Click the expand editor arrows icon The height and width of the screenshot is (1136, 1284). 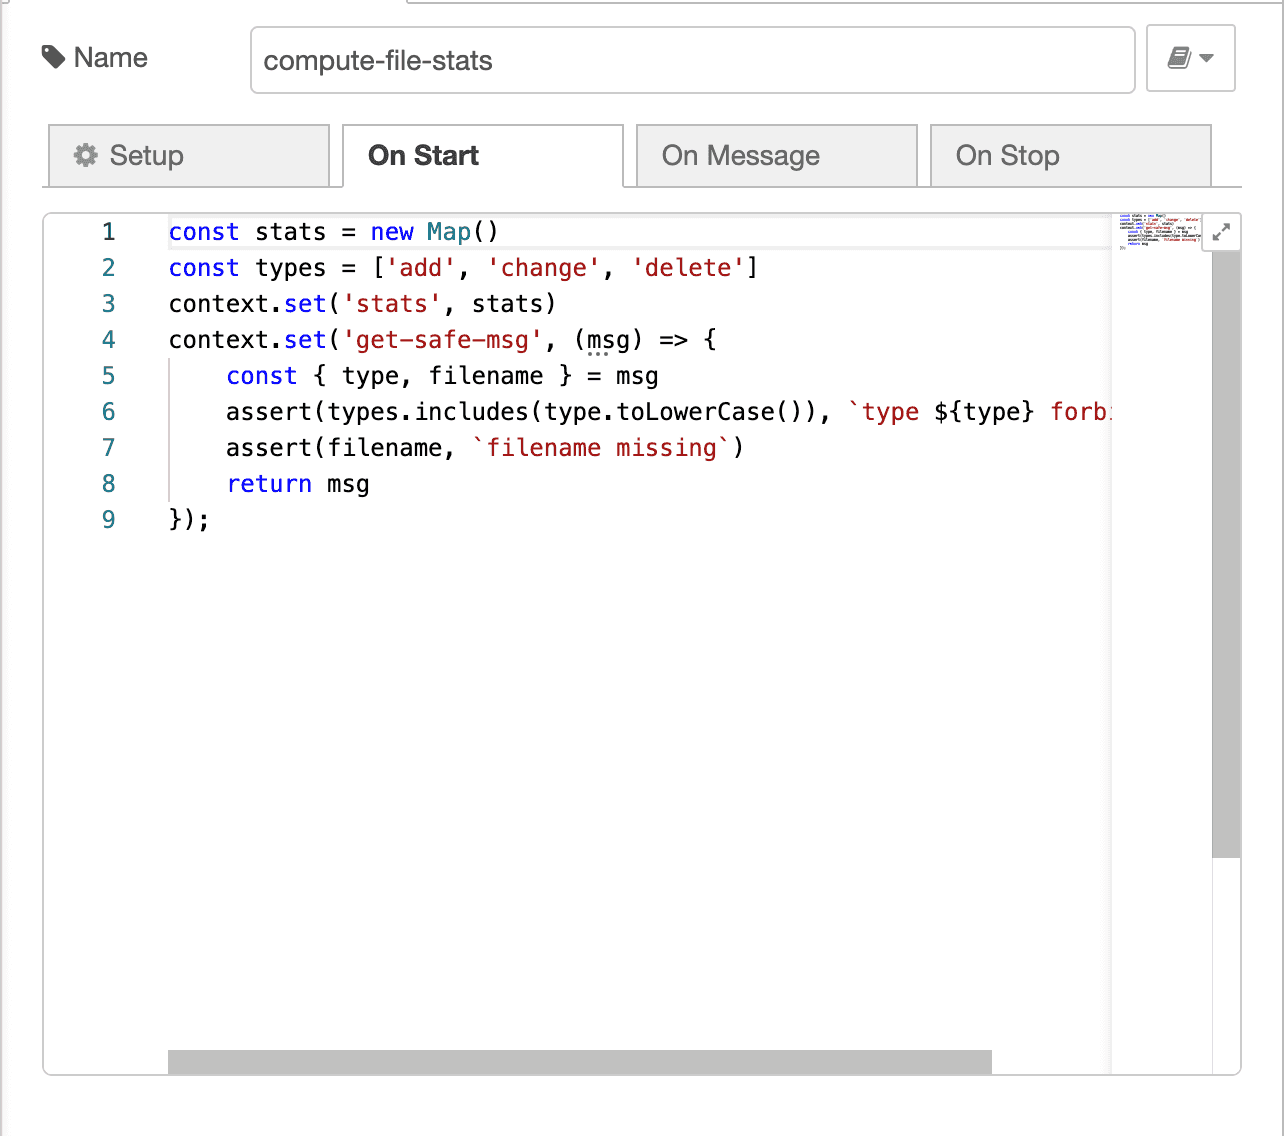click(x=1221, y=232)
